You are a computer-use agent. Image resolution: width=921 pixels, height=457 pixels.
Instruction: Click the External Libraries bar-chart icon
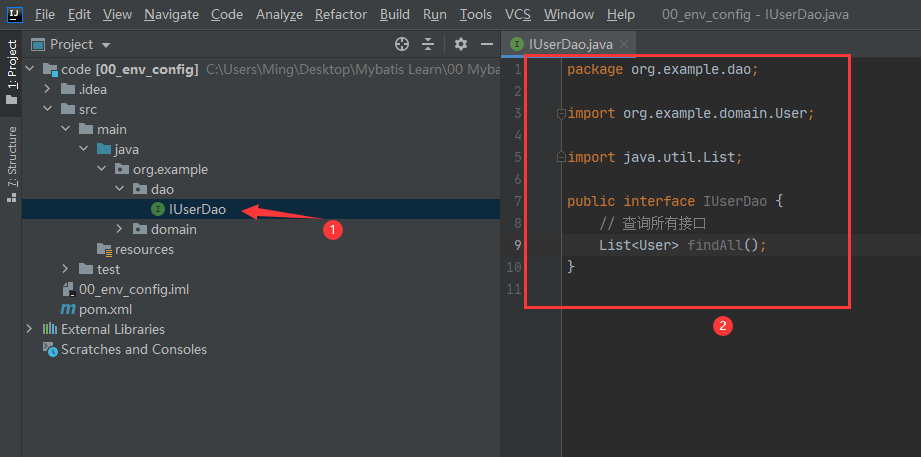(x=50, y=329)
